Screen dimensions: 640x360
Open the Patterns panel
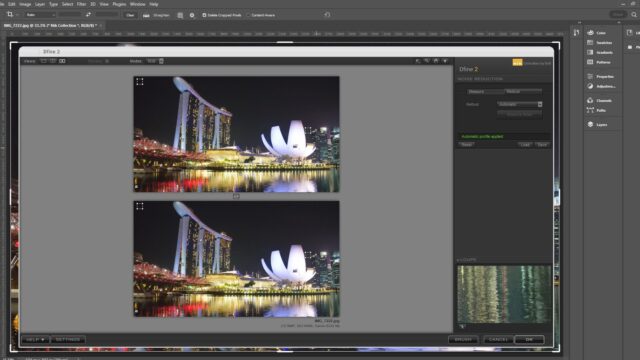(x=599, y=62)
